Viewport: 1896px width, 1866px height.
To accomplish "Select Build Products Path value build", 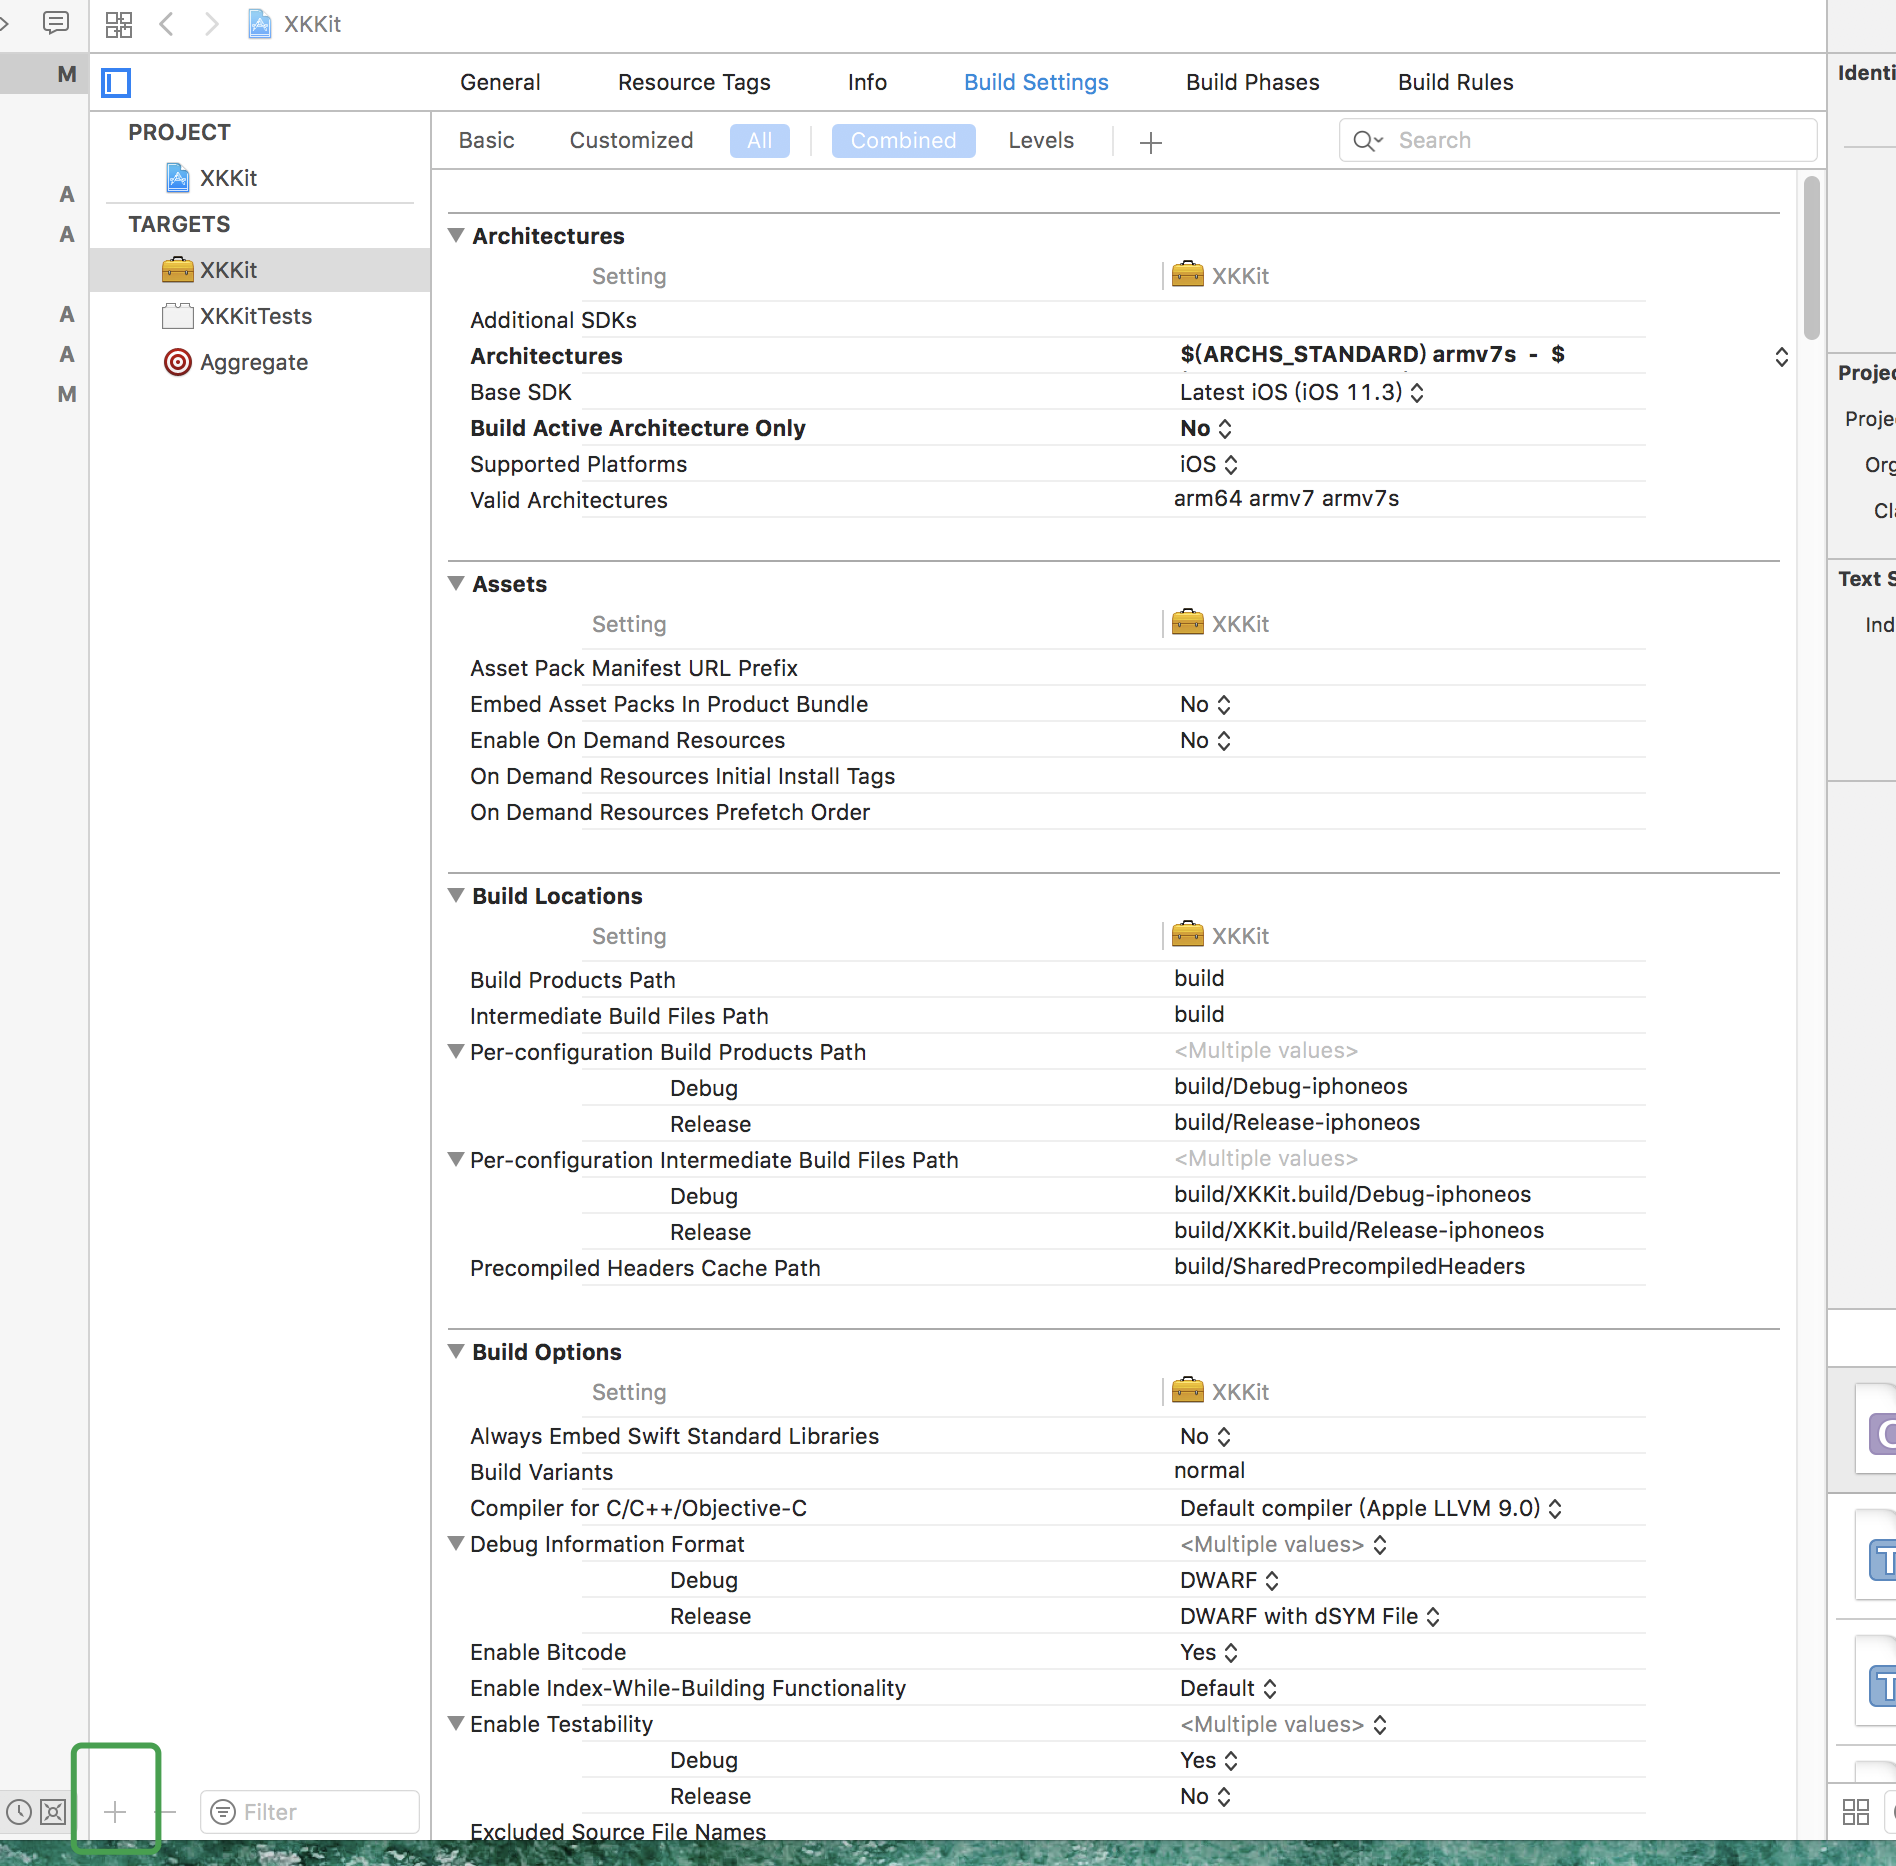I will (x=1199, y=978).
